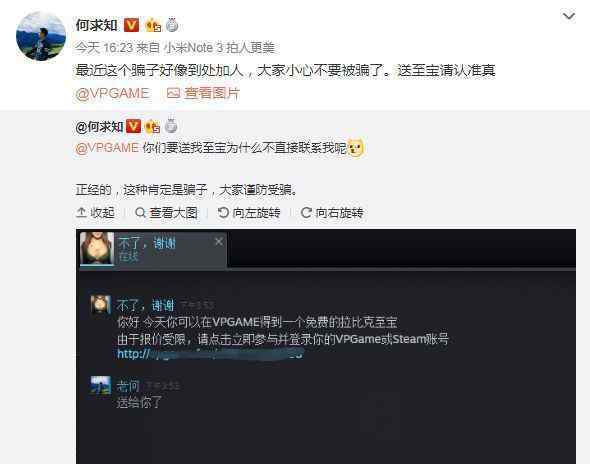Open @何求知 name in reposted message
This screenshot has height=464, width=590.
point(99,127)
